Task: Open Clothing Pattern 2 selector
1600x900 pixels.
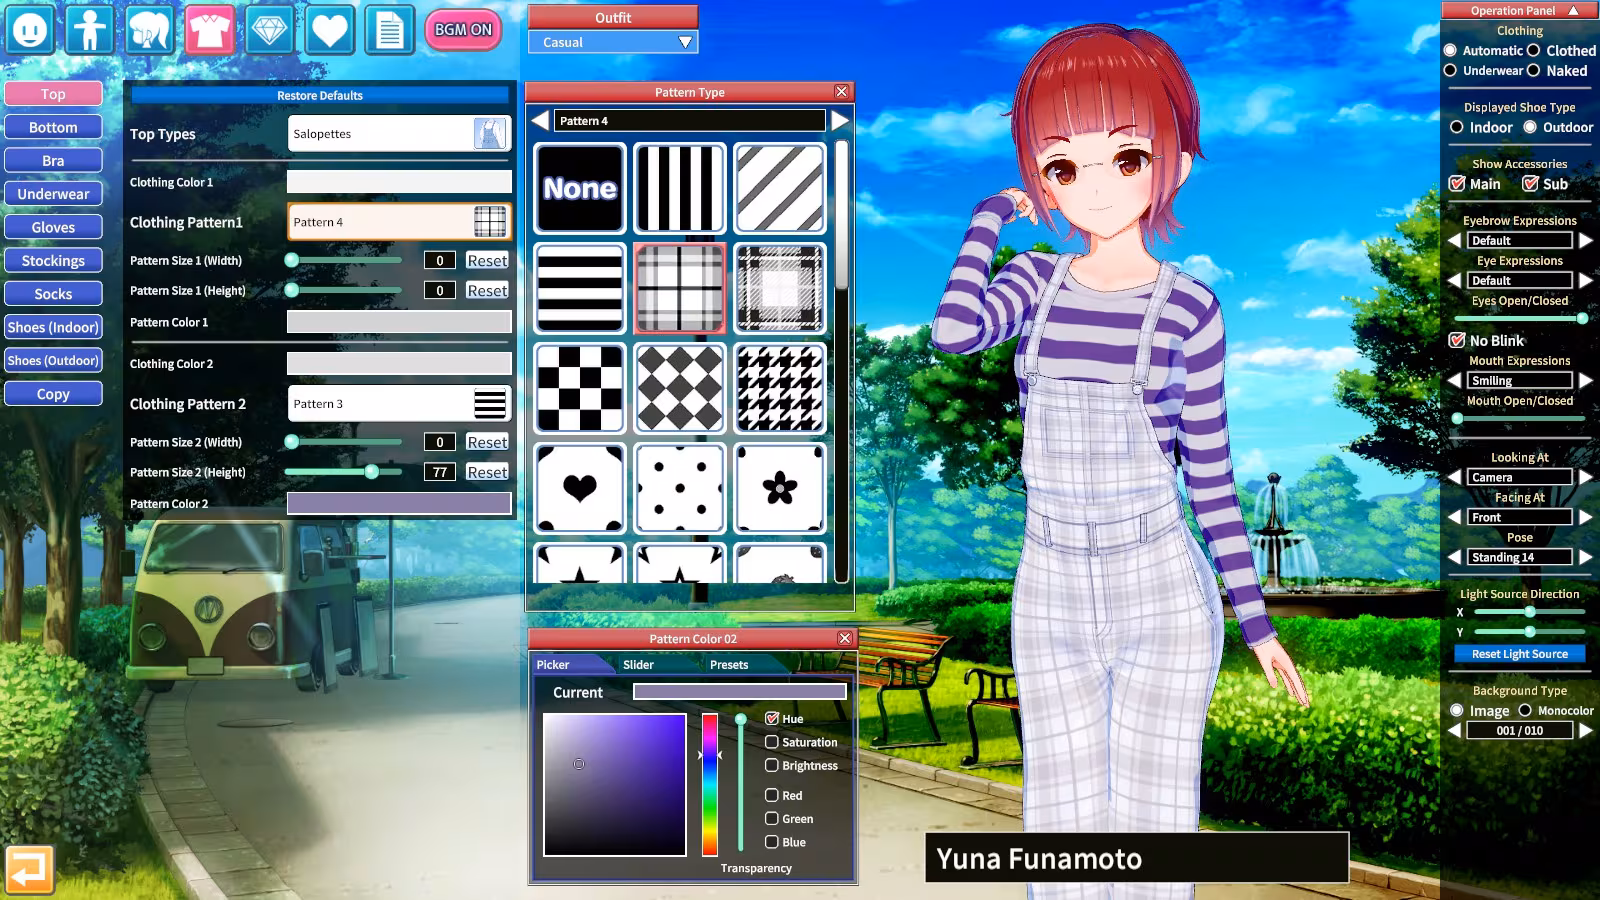Action: (x=399, y=404)
